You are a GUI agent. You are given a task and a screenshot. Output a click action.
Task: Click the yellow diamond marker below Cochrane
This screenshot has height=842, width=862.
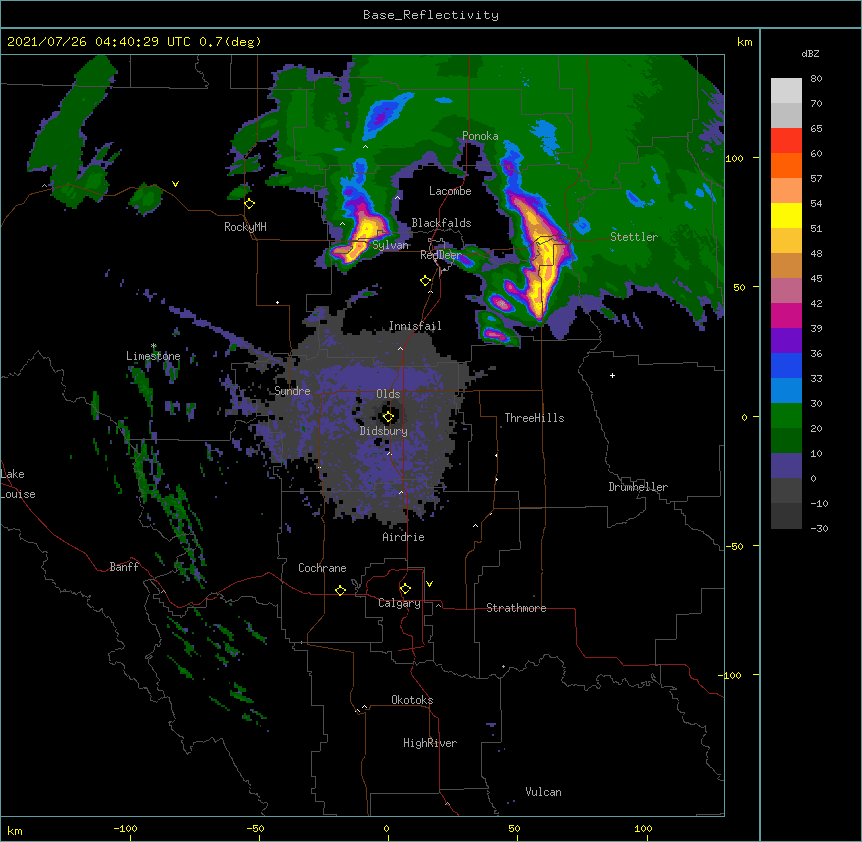[x=340, y=590]
